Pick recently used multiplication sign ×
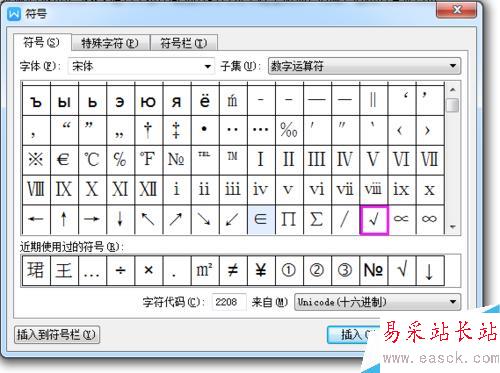Viewport: 500px width, 373px height. click(x=149, y=271)
